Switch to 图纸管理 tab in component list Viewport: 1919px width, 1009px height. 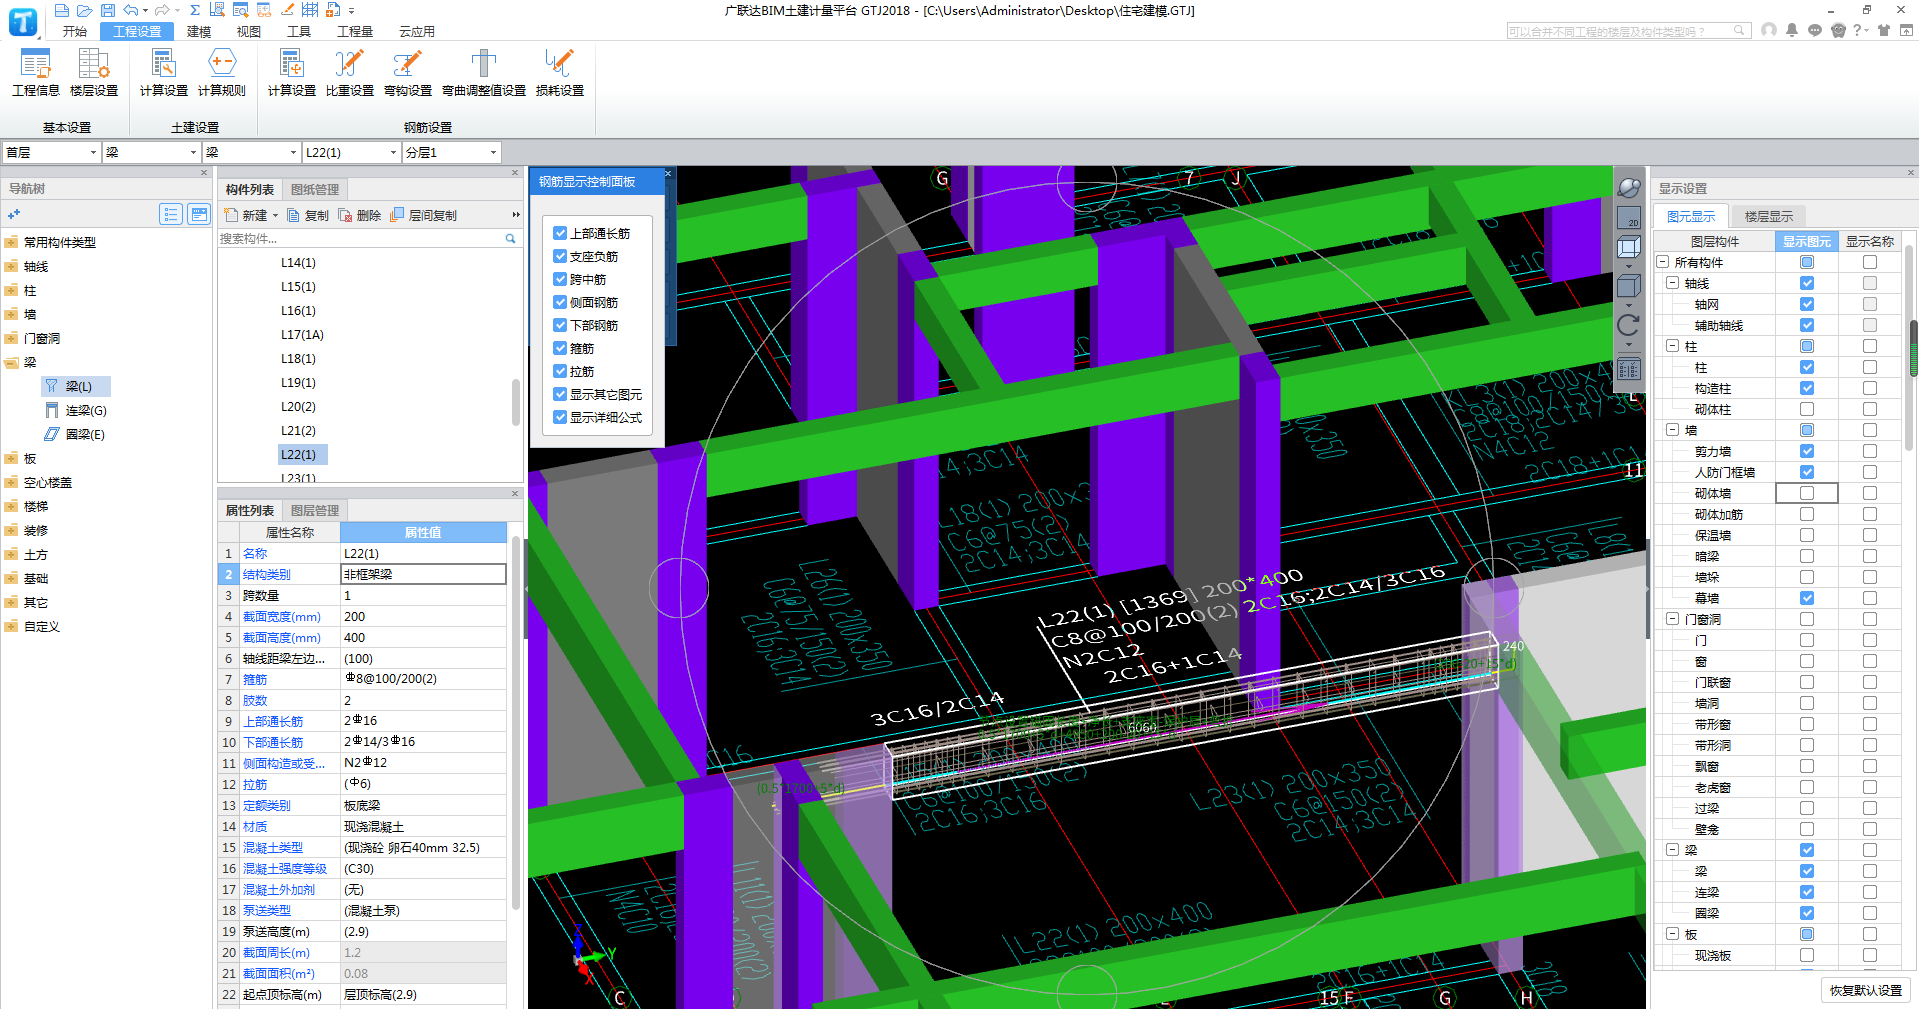pyautogui.click(x=315, y=189)
